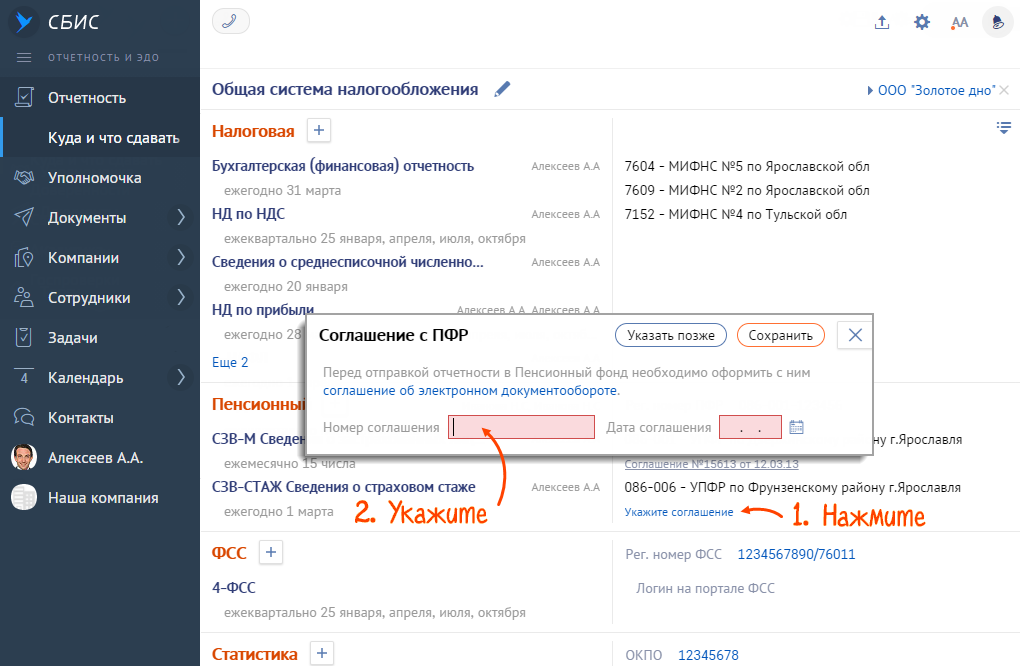Open the hamburger menu icon
Screen dimensions: 1020x666
(x=24, y=57)
